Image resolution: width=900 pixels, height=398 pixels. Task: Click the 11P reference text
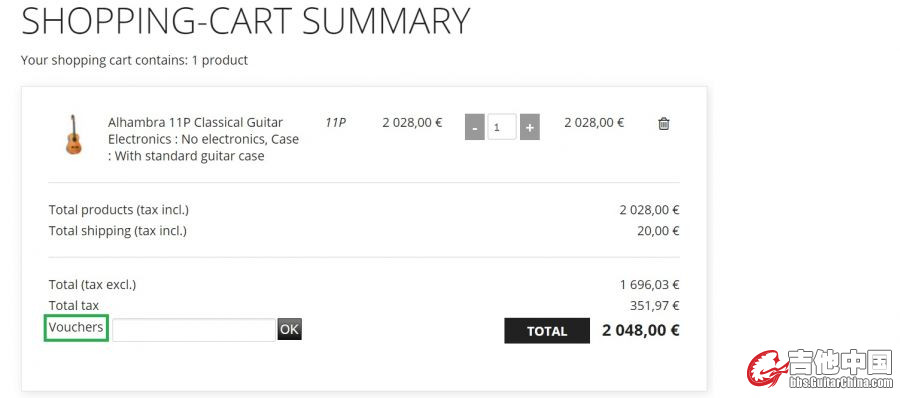coord(335,122)
